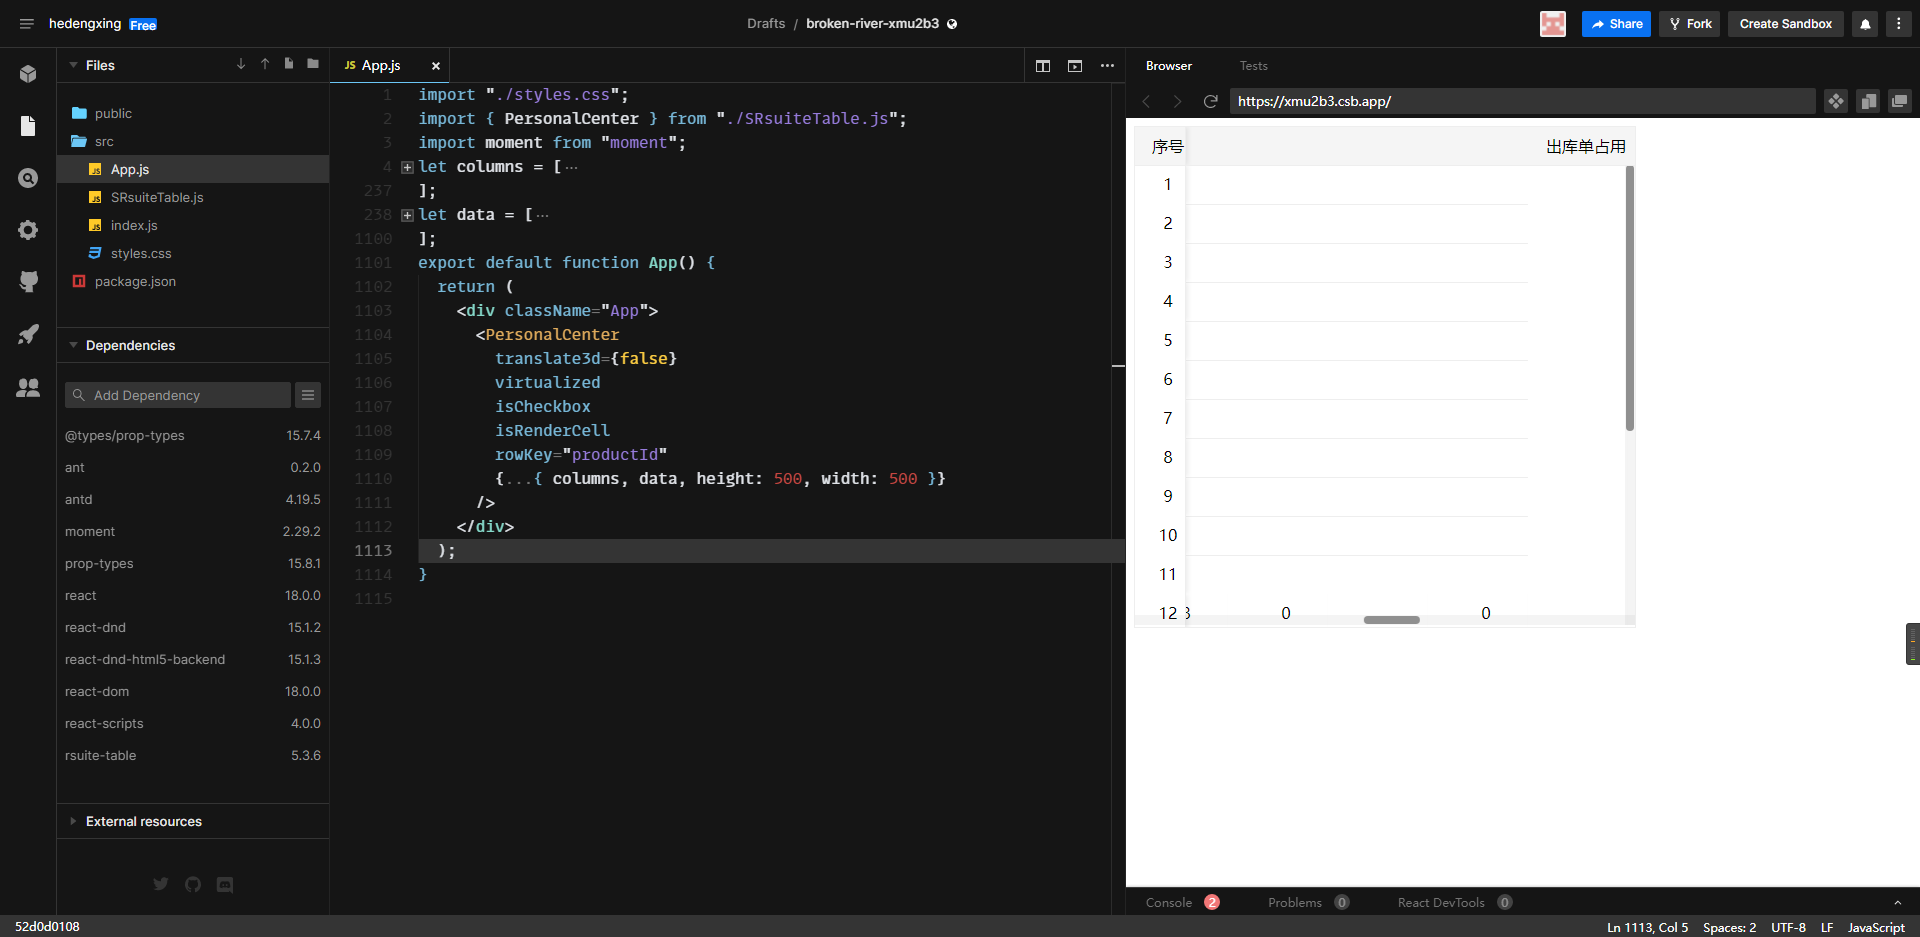Expand the collapsed data array on line 238
Viewport: 1920px width, 937px height.
tap(406, 215)
